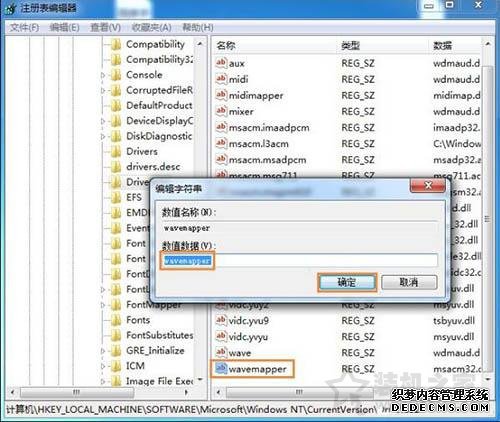
Task: Click the 名称 column header
Action: pyautogui.click(x=275, y=45)
